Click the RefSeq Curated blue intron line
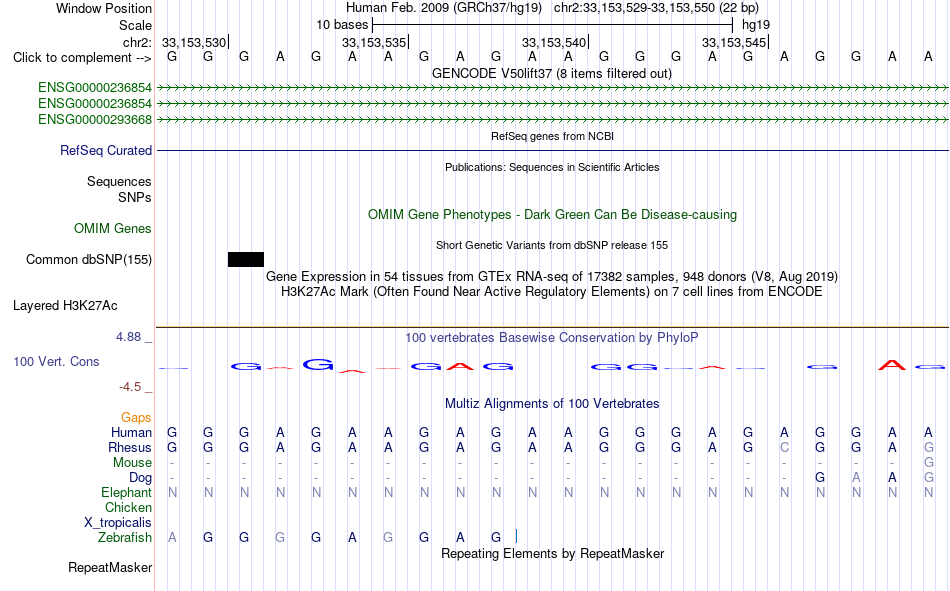950x591 pixels. point(552,150)
